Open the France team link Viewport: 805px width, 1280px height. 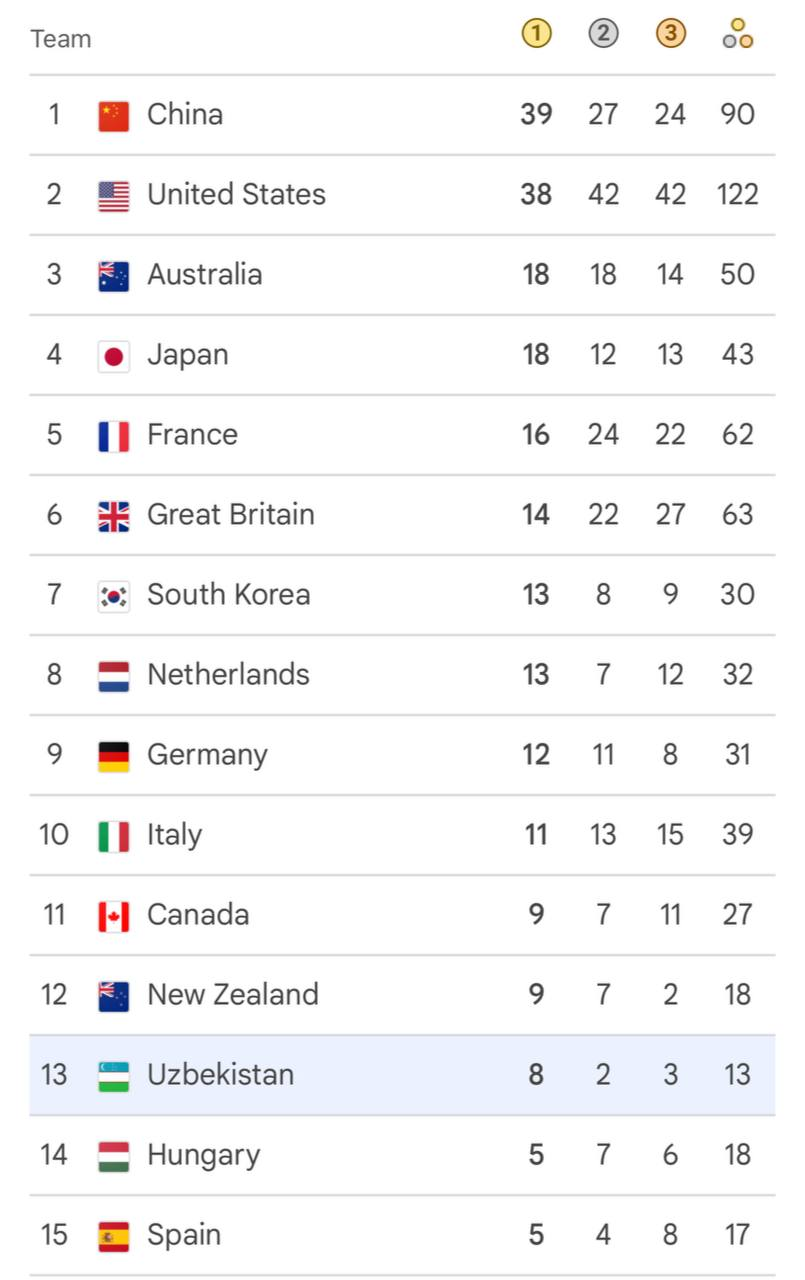(x=192, y=434)
